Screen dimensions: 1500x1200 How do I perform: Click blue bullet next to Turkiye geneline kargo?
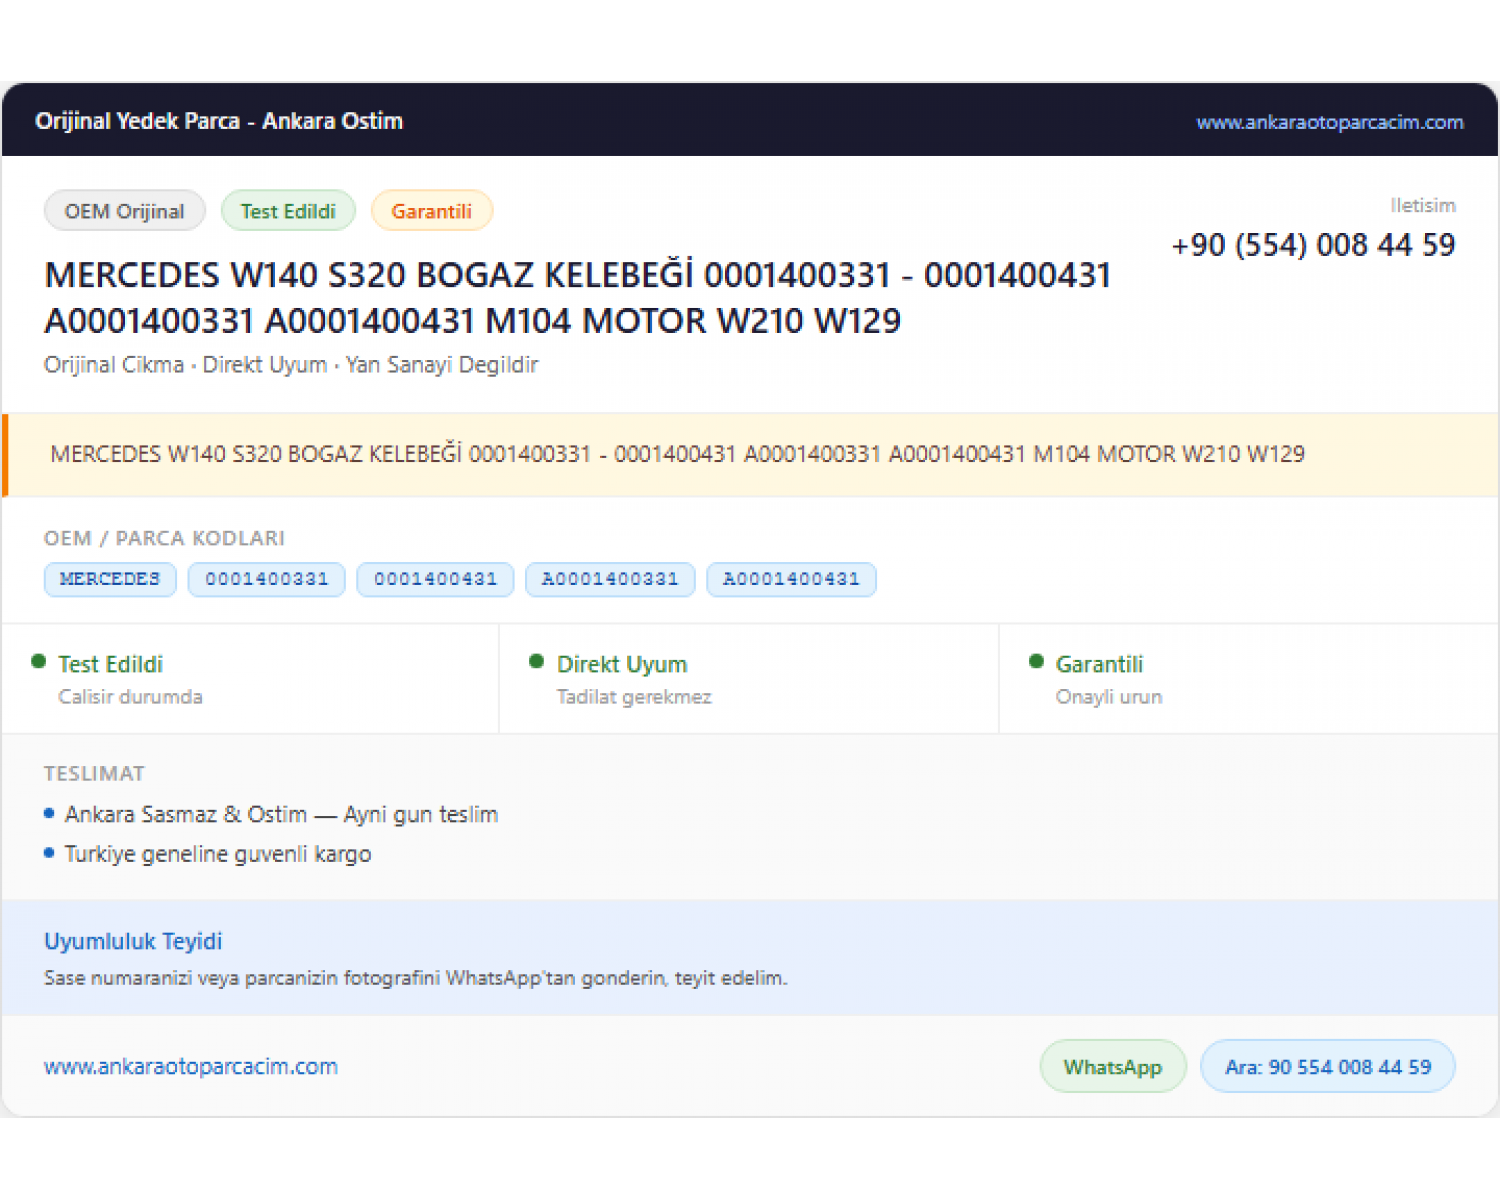(49, 853)
